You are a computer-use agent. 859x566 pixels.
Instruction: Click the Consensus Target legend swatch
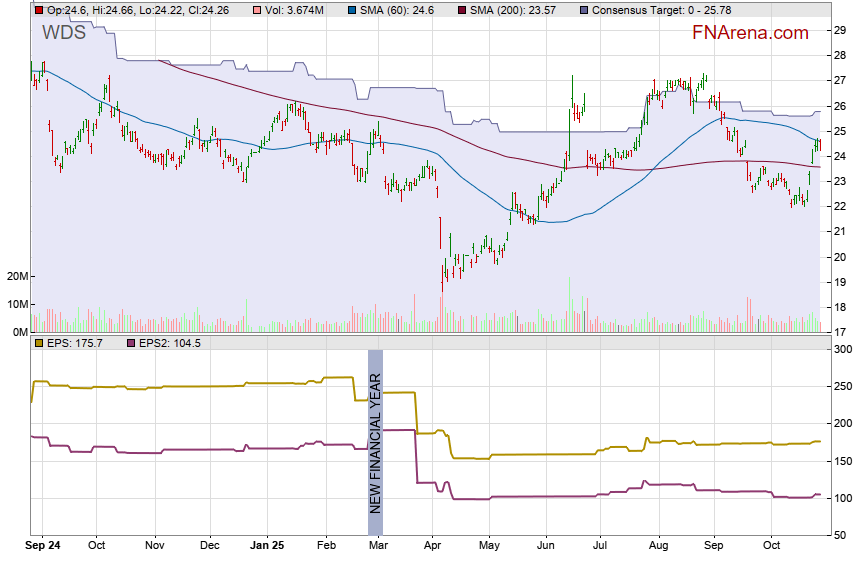(x=584, y=10)
